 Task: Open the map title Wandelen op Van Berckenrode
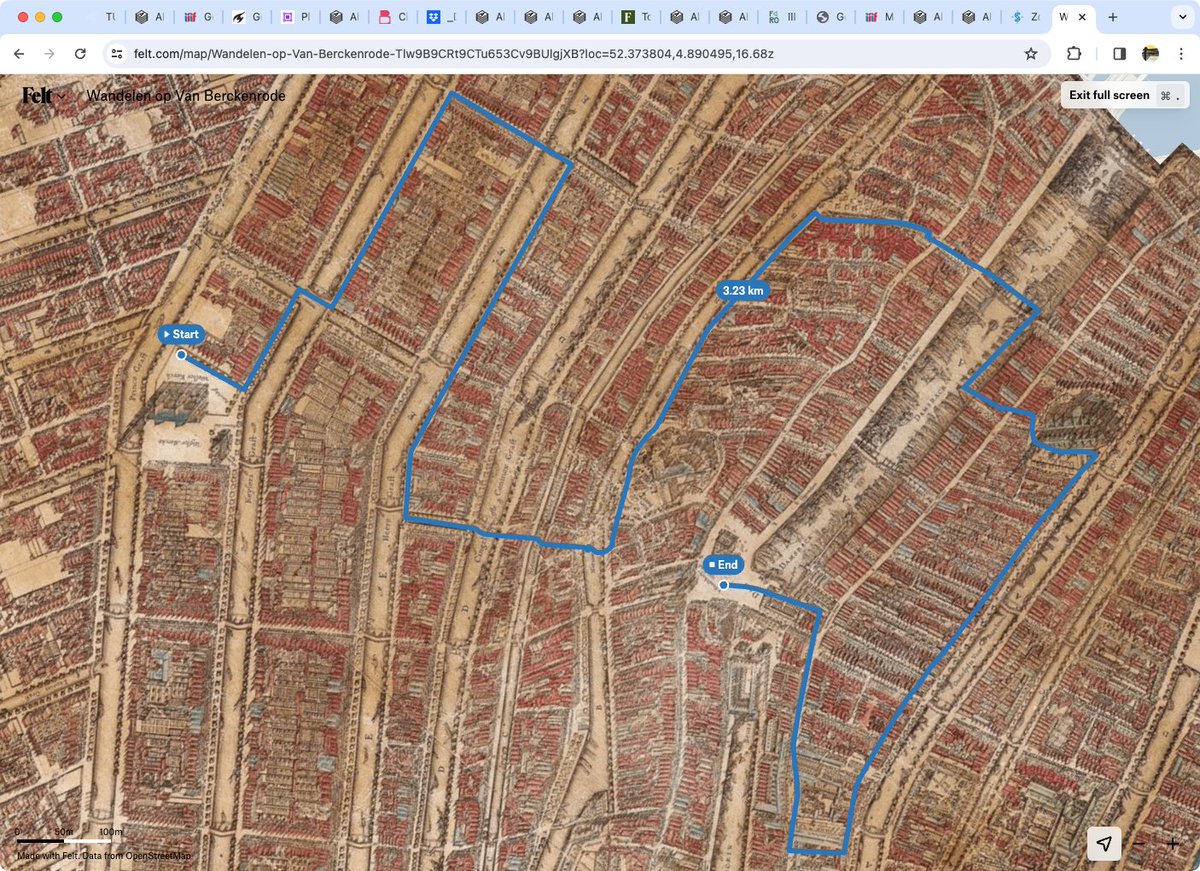[x=186, y=95]
